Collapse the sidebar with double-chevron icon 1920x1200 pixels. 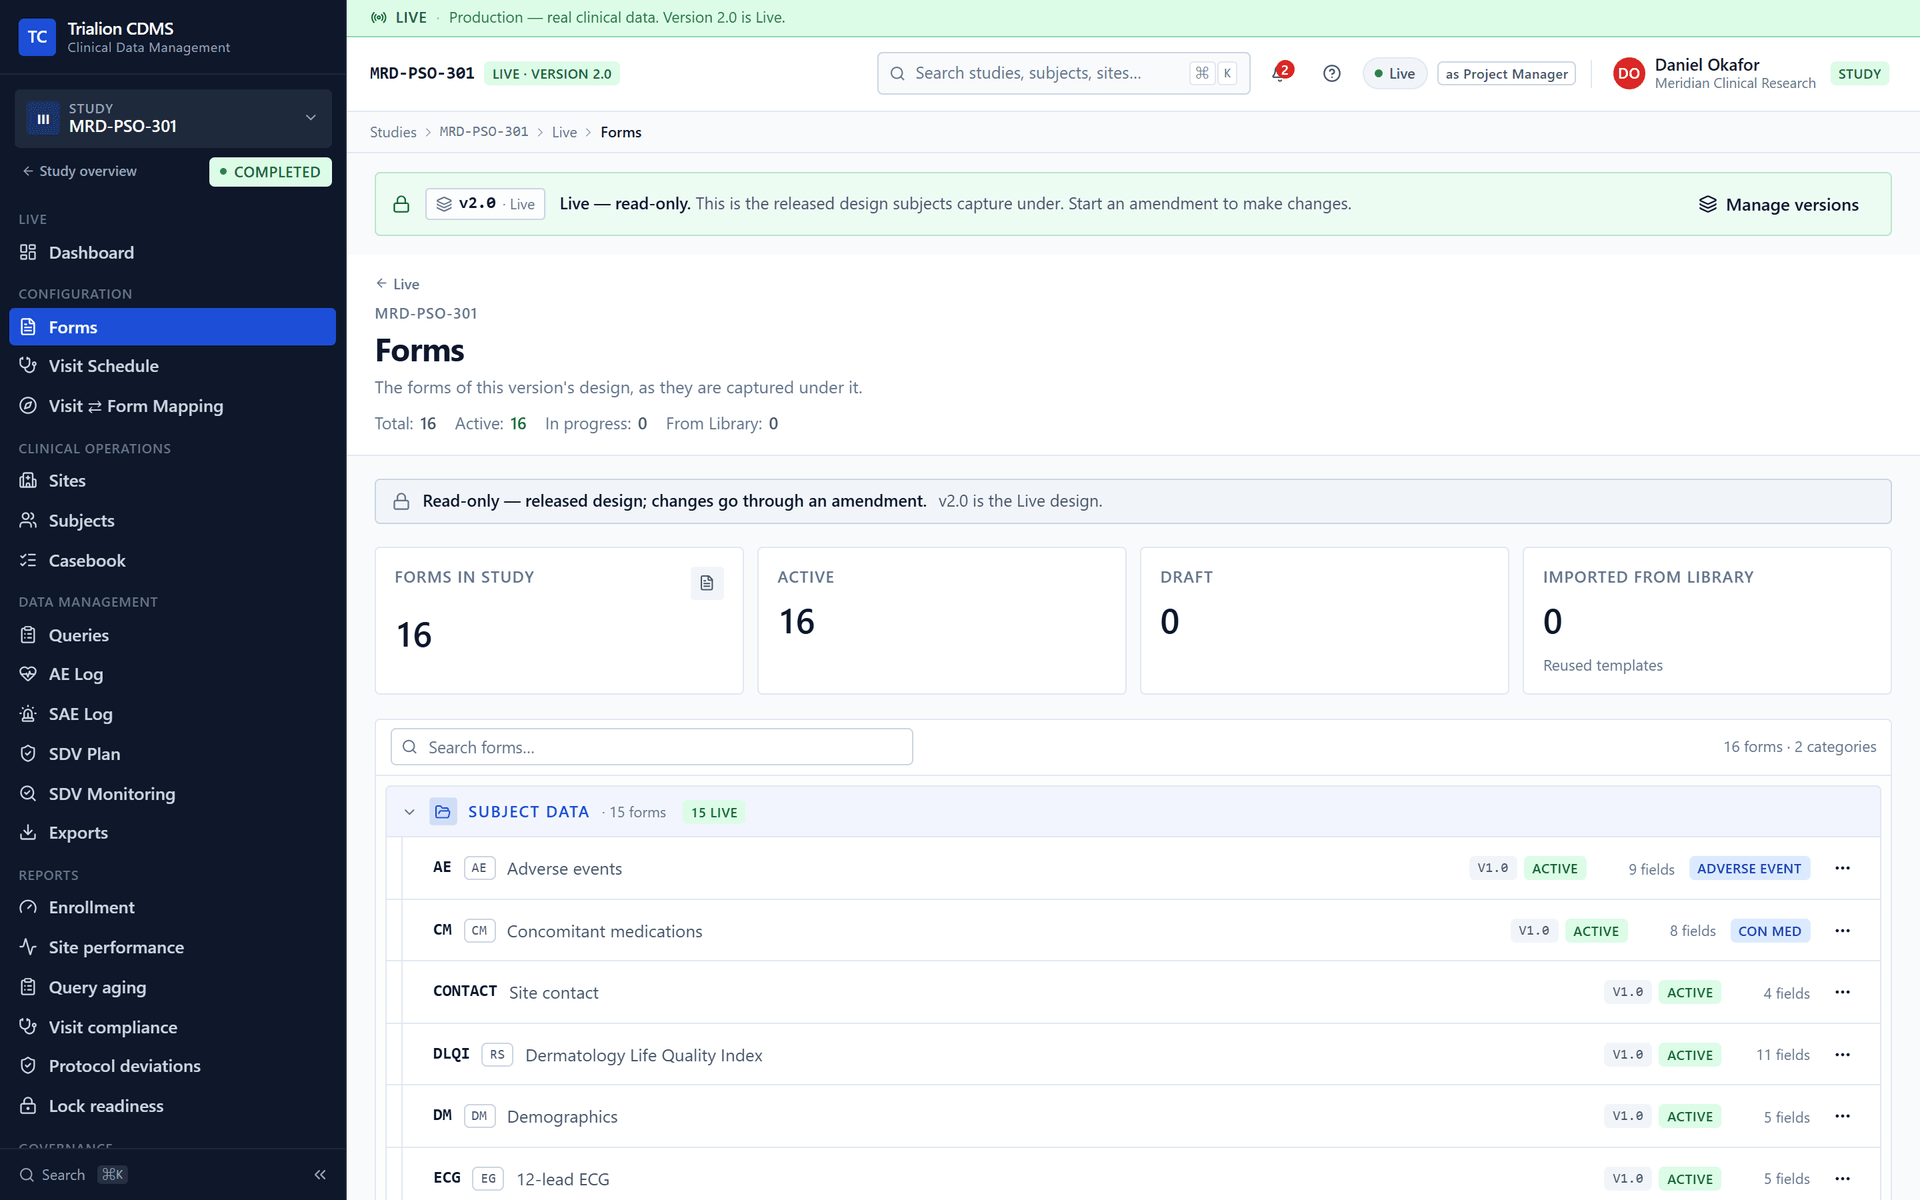320,1175
